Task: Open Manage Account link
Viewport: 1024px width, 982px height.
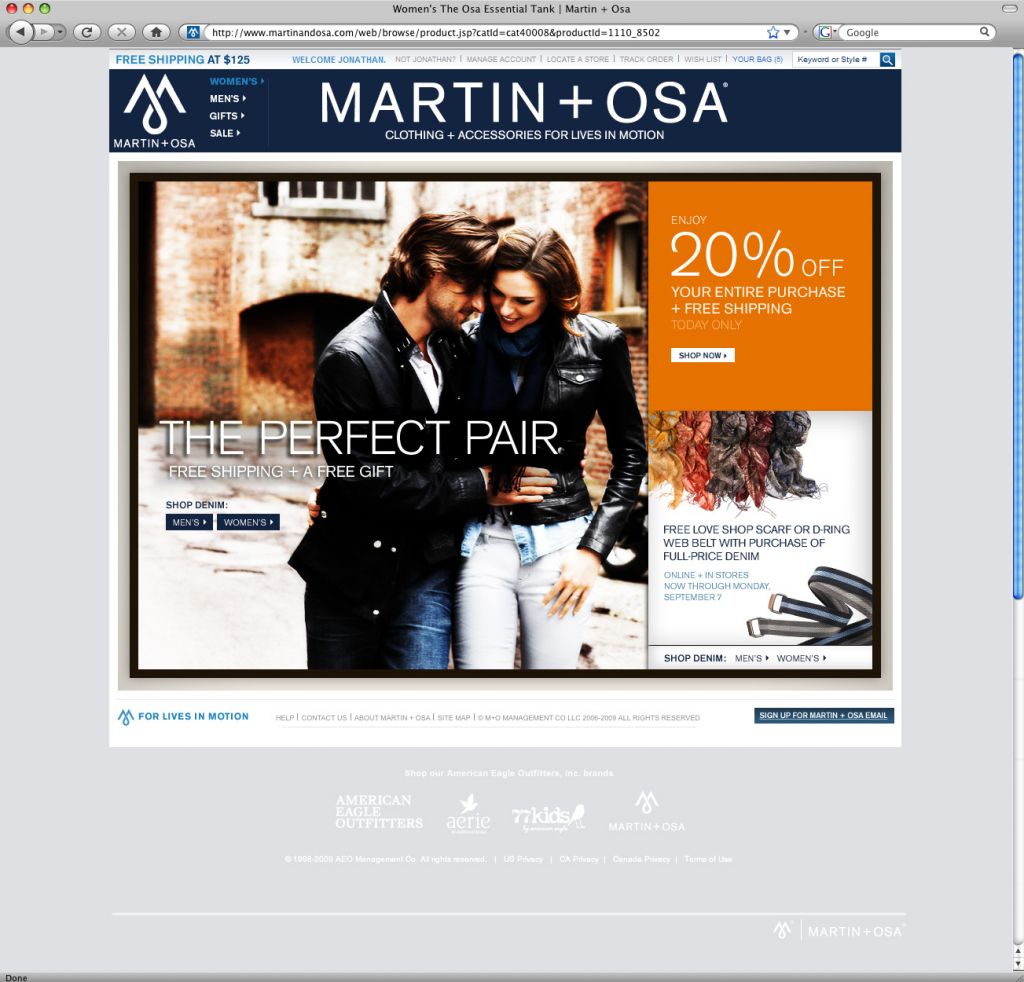Action: pyautogui.click(x=501, y=59)
